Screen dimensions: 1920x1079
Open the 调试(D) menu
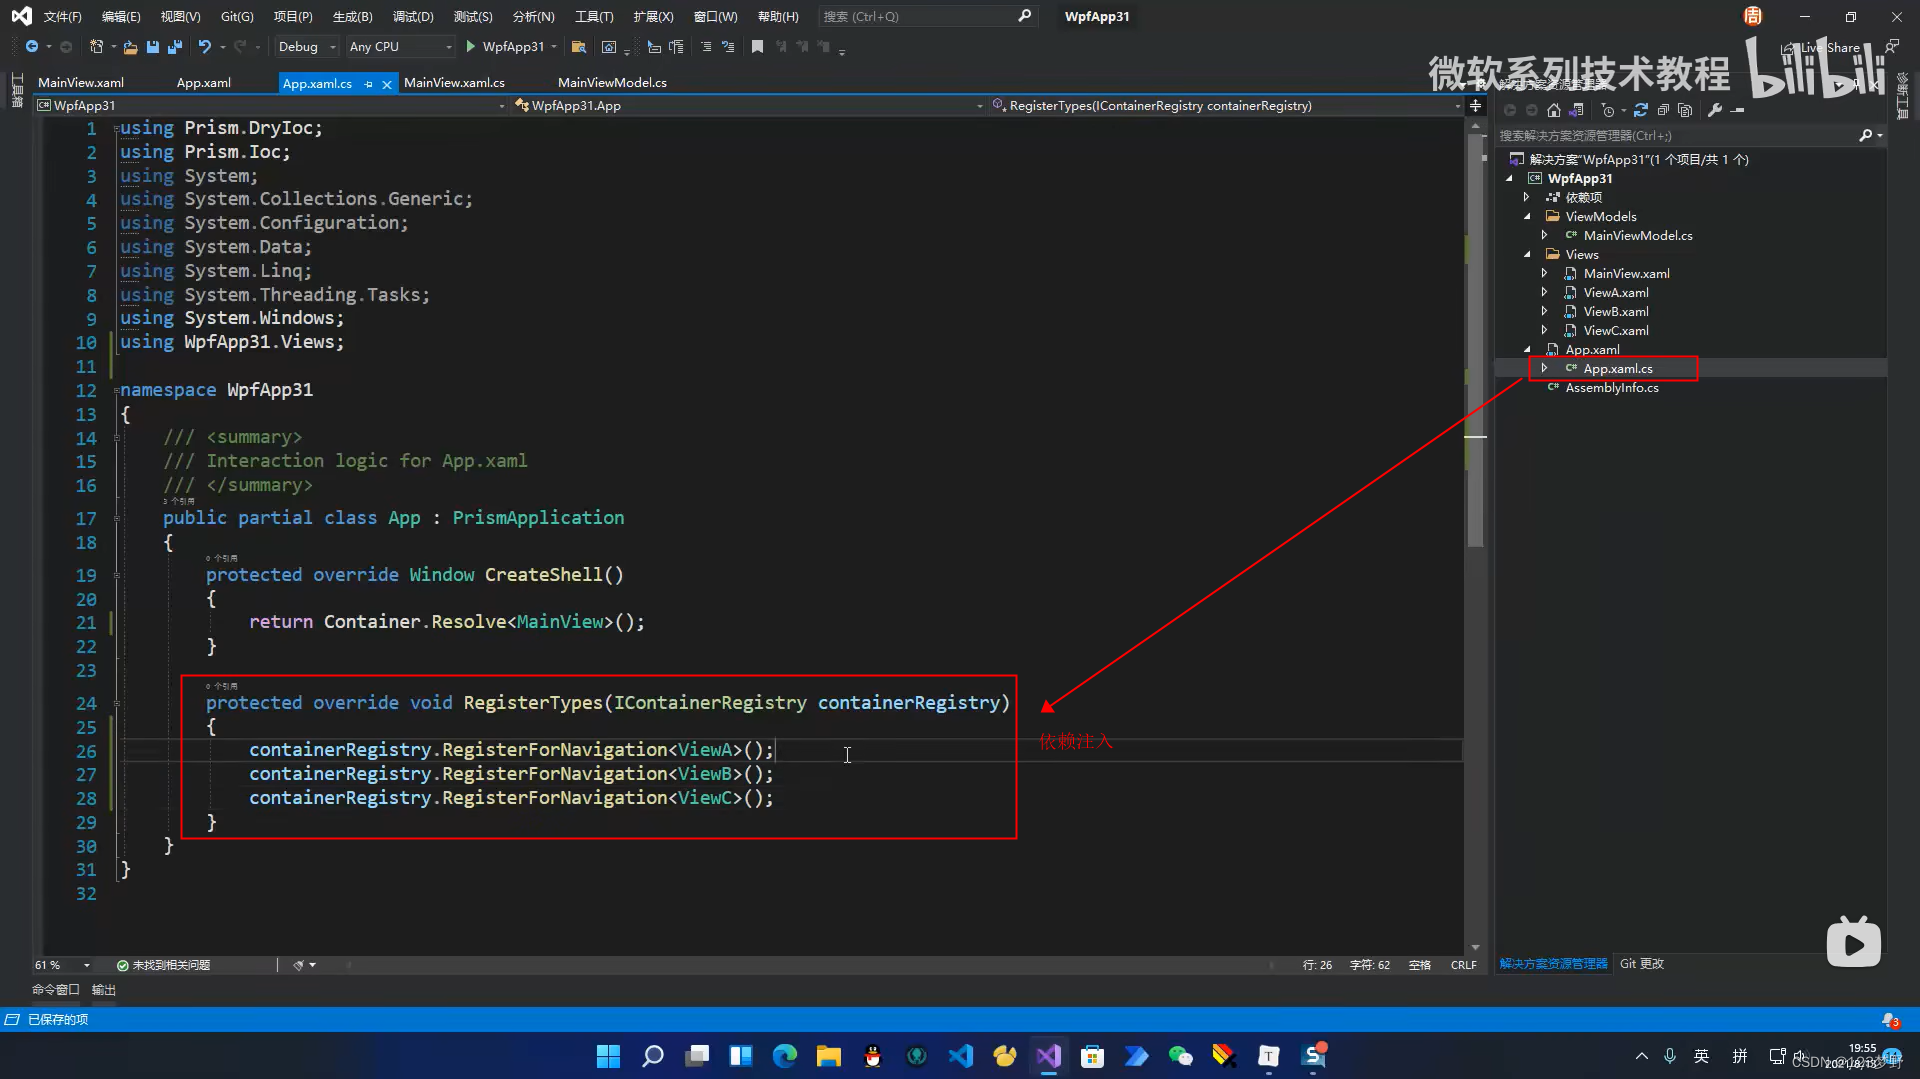click(x=413, y=17)
